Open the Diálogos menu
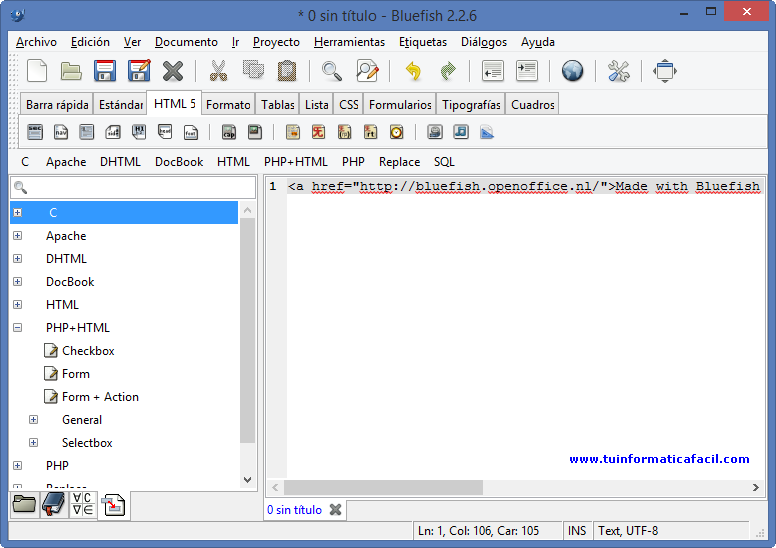The image size is (776, 548). click(x=484, y=42)
